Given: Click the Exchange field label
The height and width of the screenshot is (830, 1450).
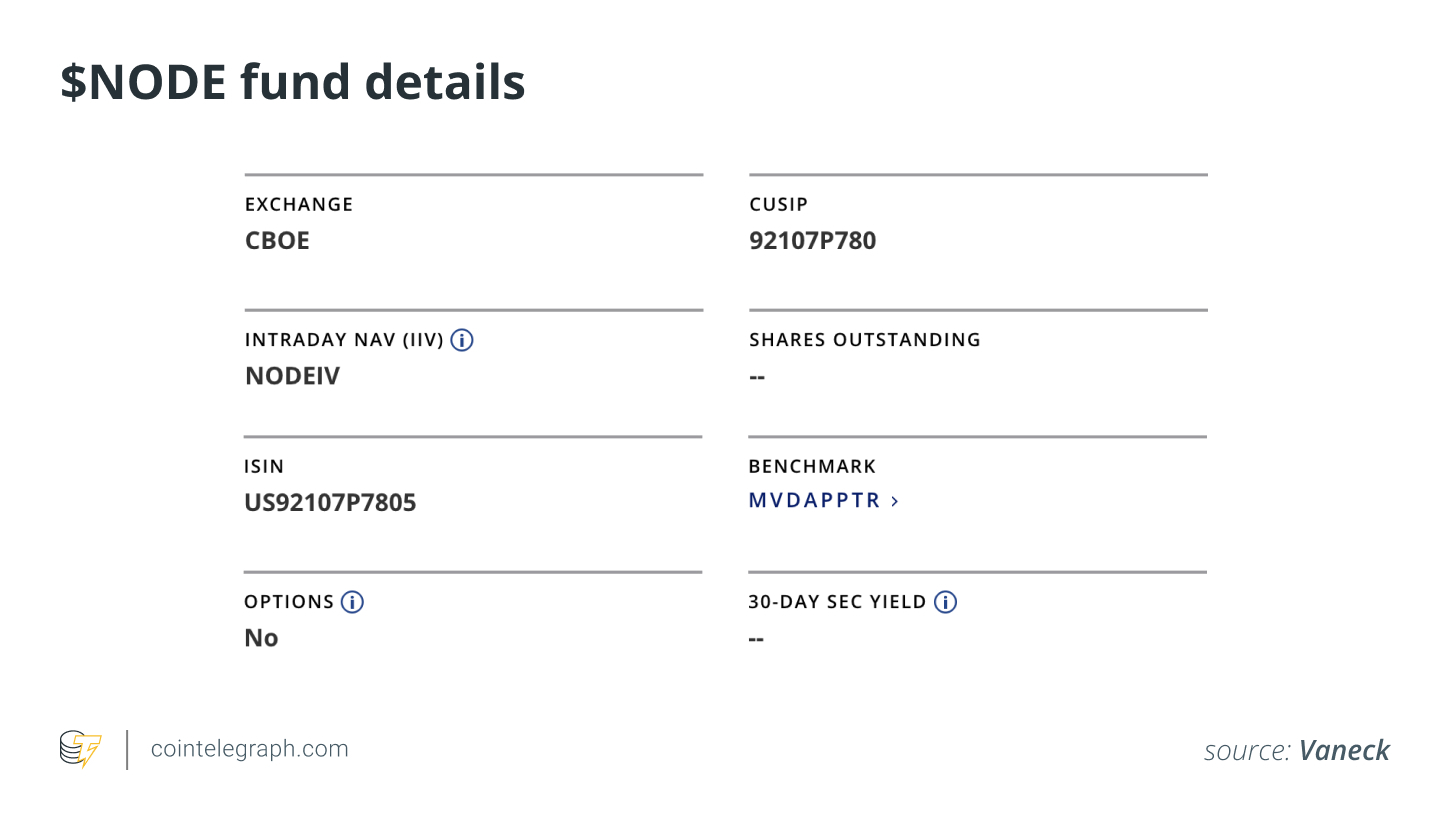Looking at the screenshot, I should [x=299, y=205].
